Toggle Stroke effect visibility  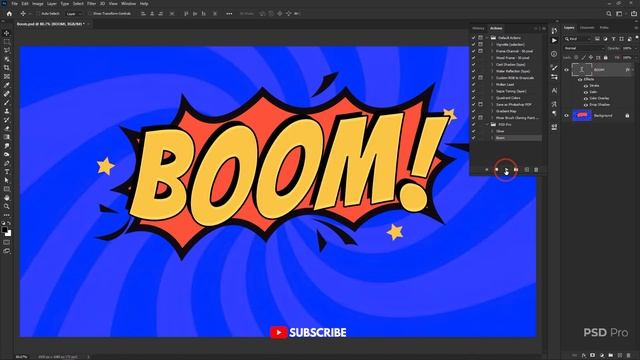point(586,86)
